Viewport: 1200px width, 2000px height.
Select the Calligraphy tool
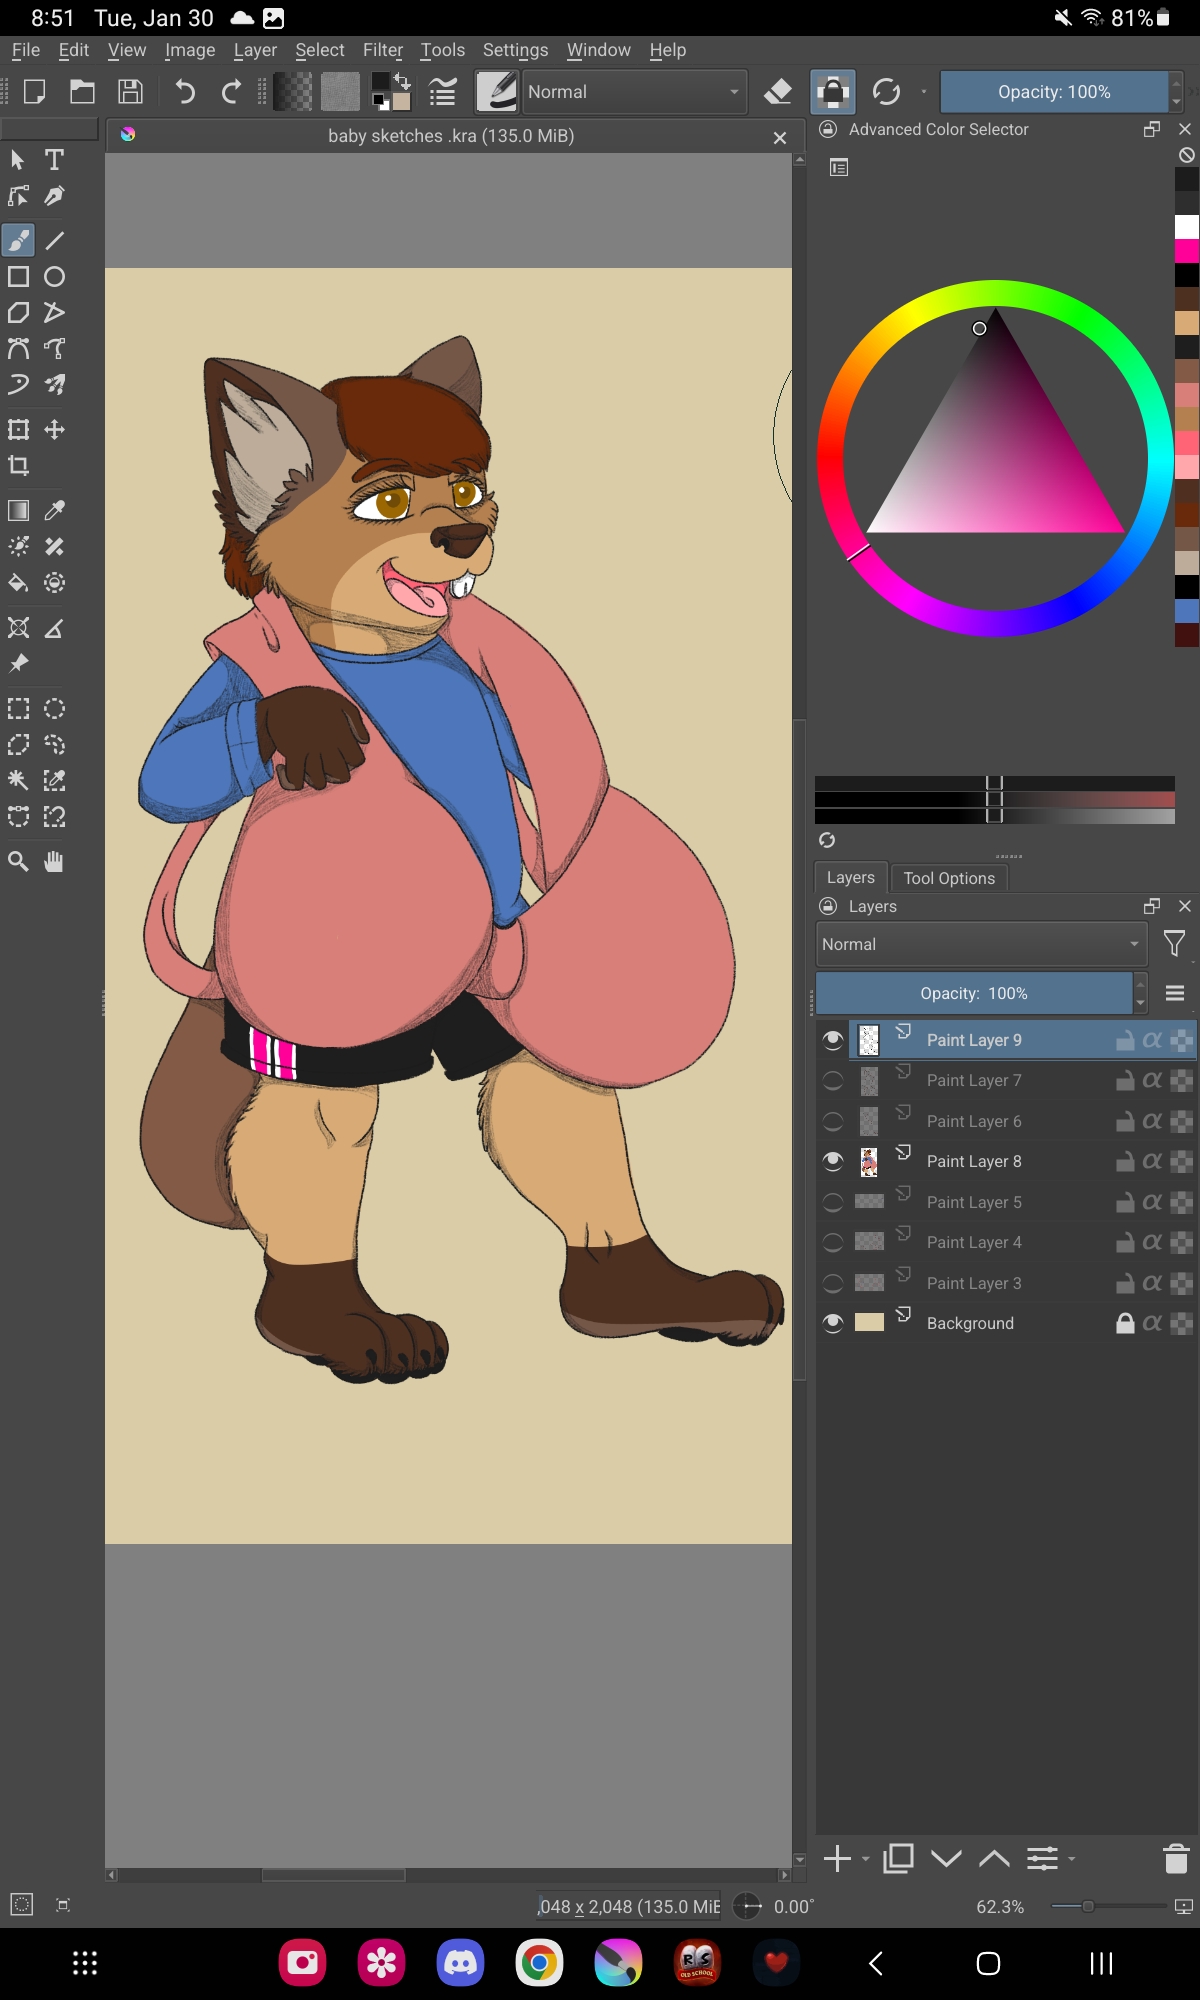pyautogui.click(x=55, y=196)
